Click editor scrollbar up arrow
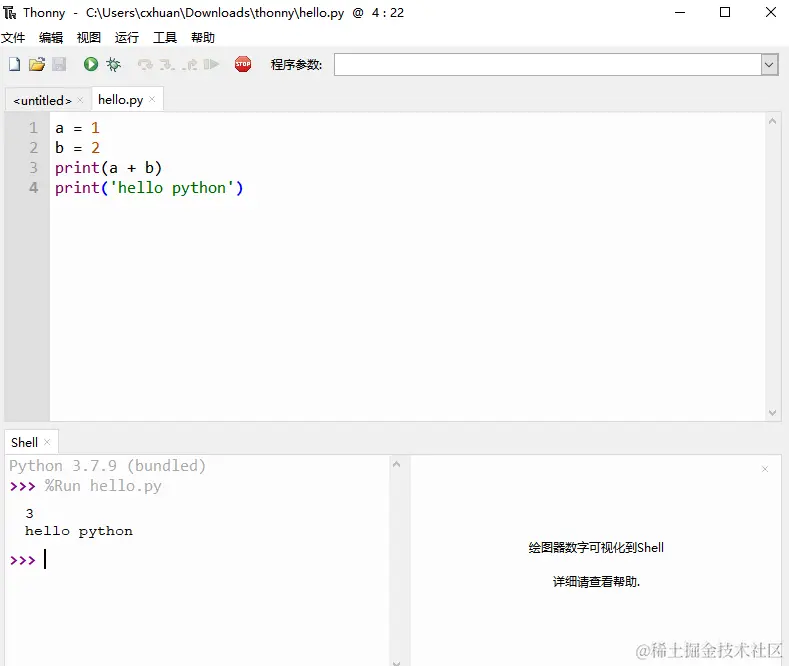Screen dimensions: 789x666 click(x=772, y=121)
